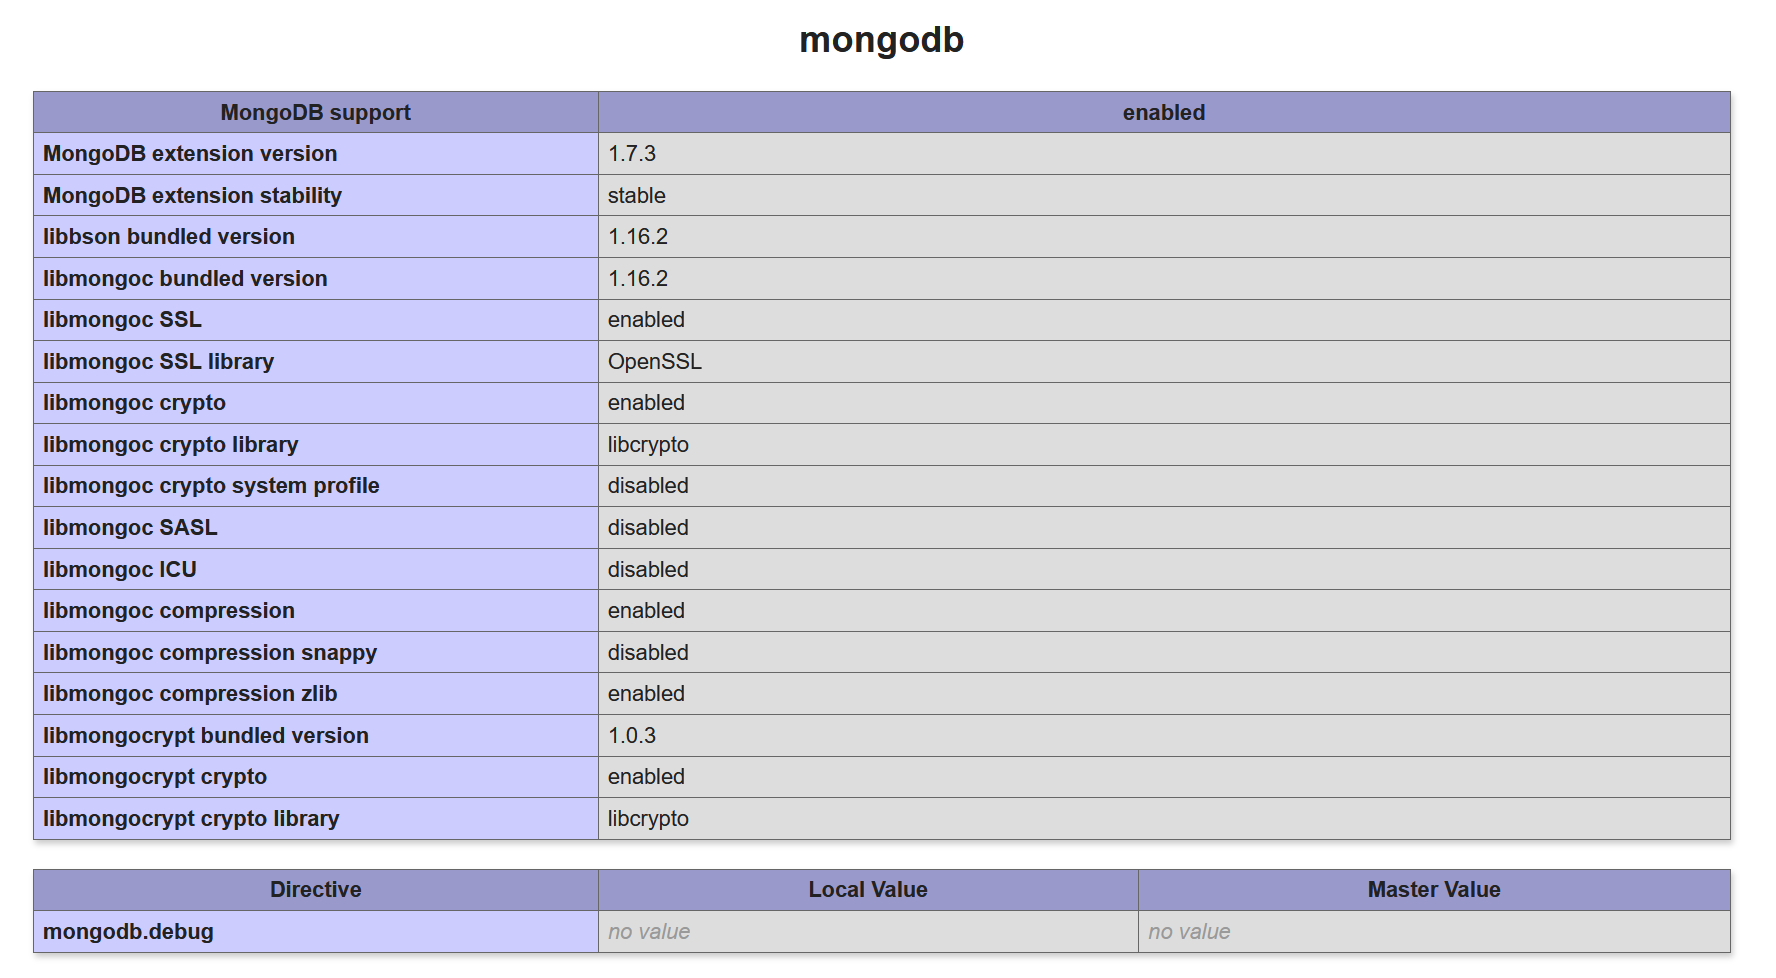Click the libmongoc SASL row label

point(130,528)
